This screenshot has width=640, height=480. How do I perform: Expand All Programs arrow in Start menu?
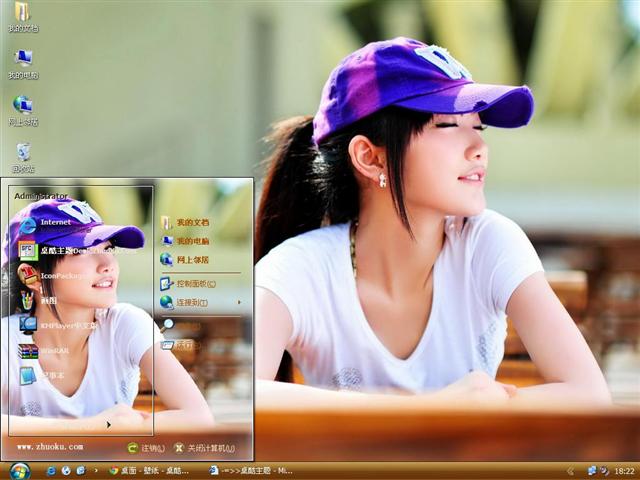tap(108, 425)
